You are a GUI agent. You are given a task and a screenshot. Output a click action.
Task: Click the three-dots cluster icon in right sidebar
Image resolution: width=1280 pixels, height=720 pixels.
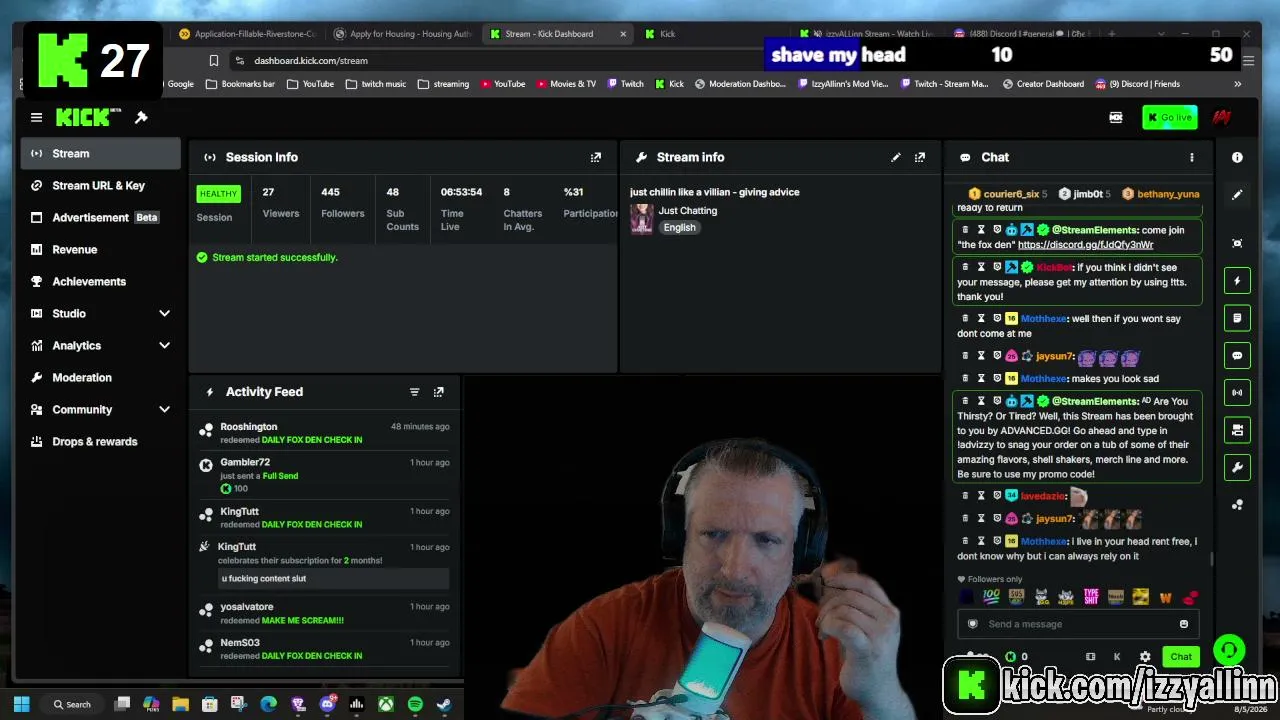coord(1237,505)
